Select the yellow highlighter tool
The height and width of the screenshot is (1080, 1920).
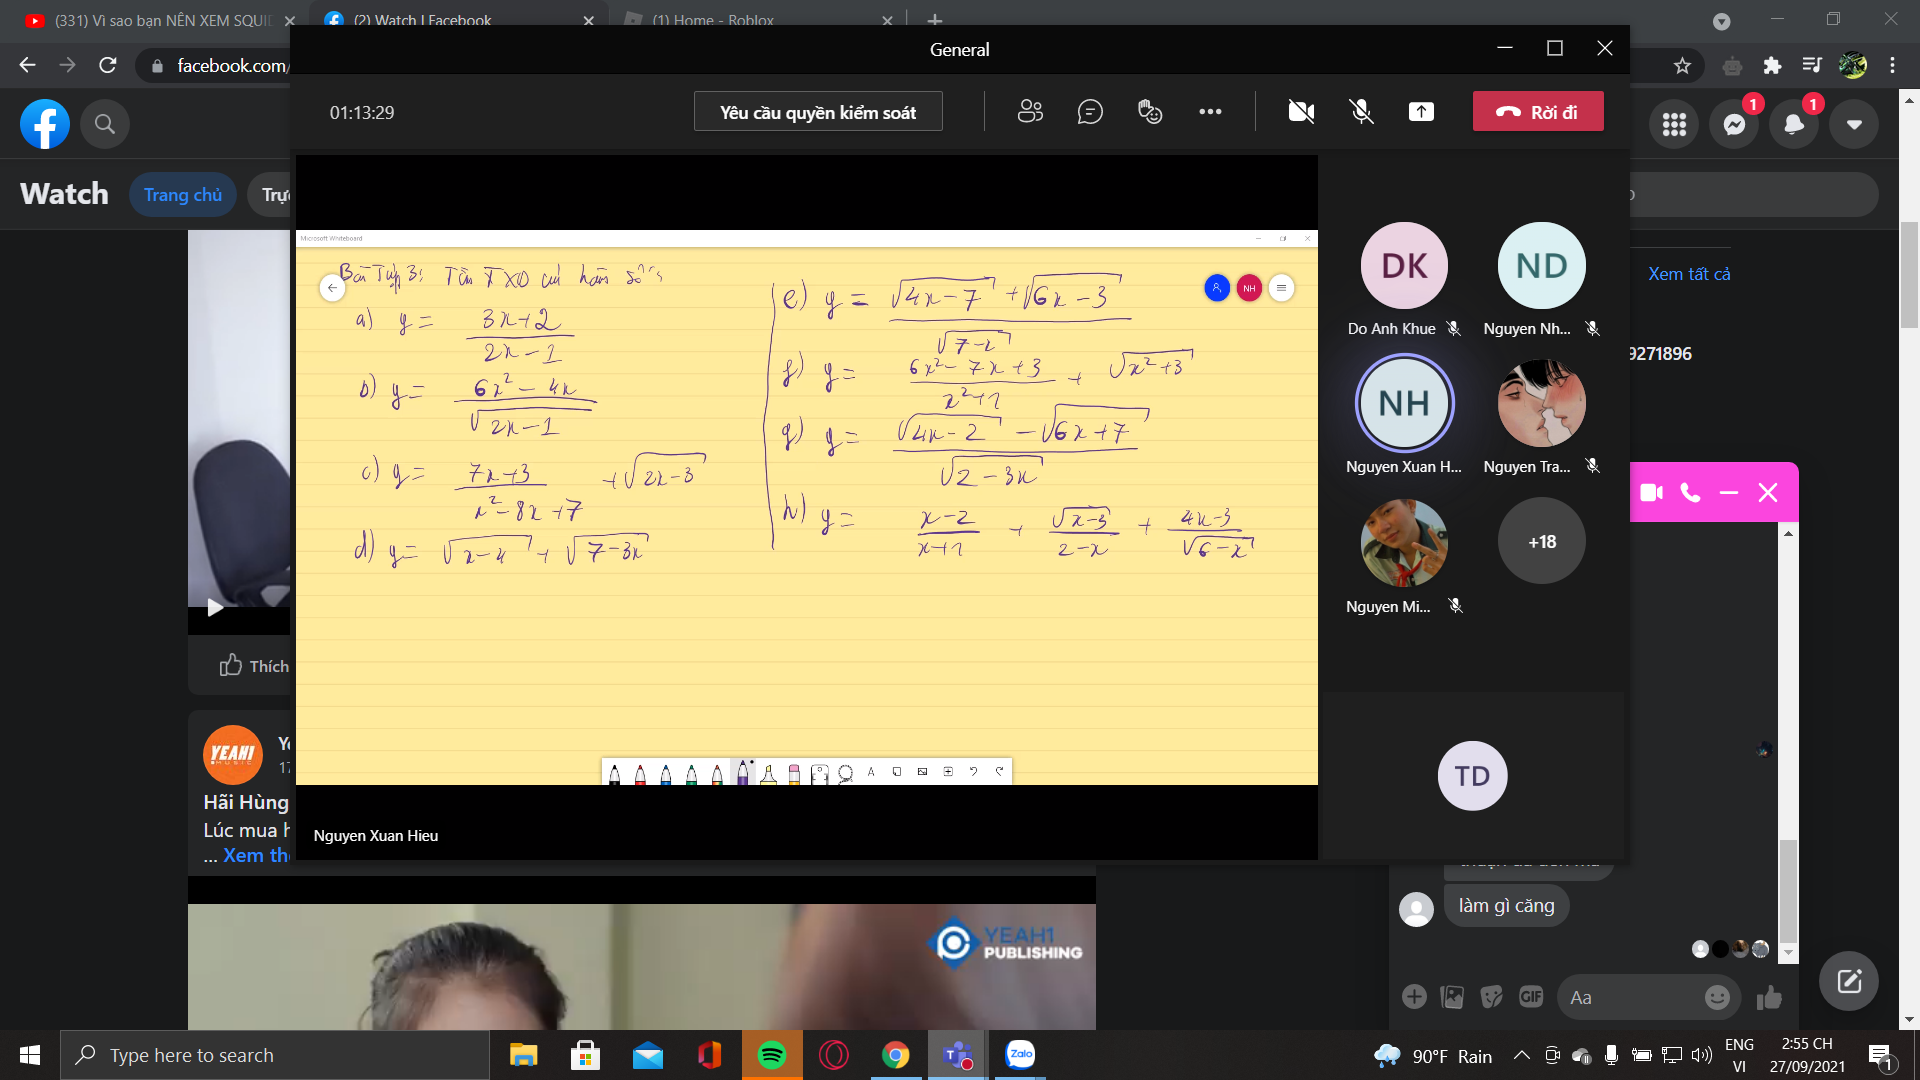tap(769, 773)
